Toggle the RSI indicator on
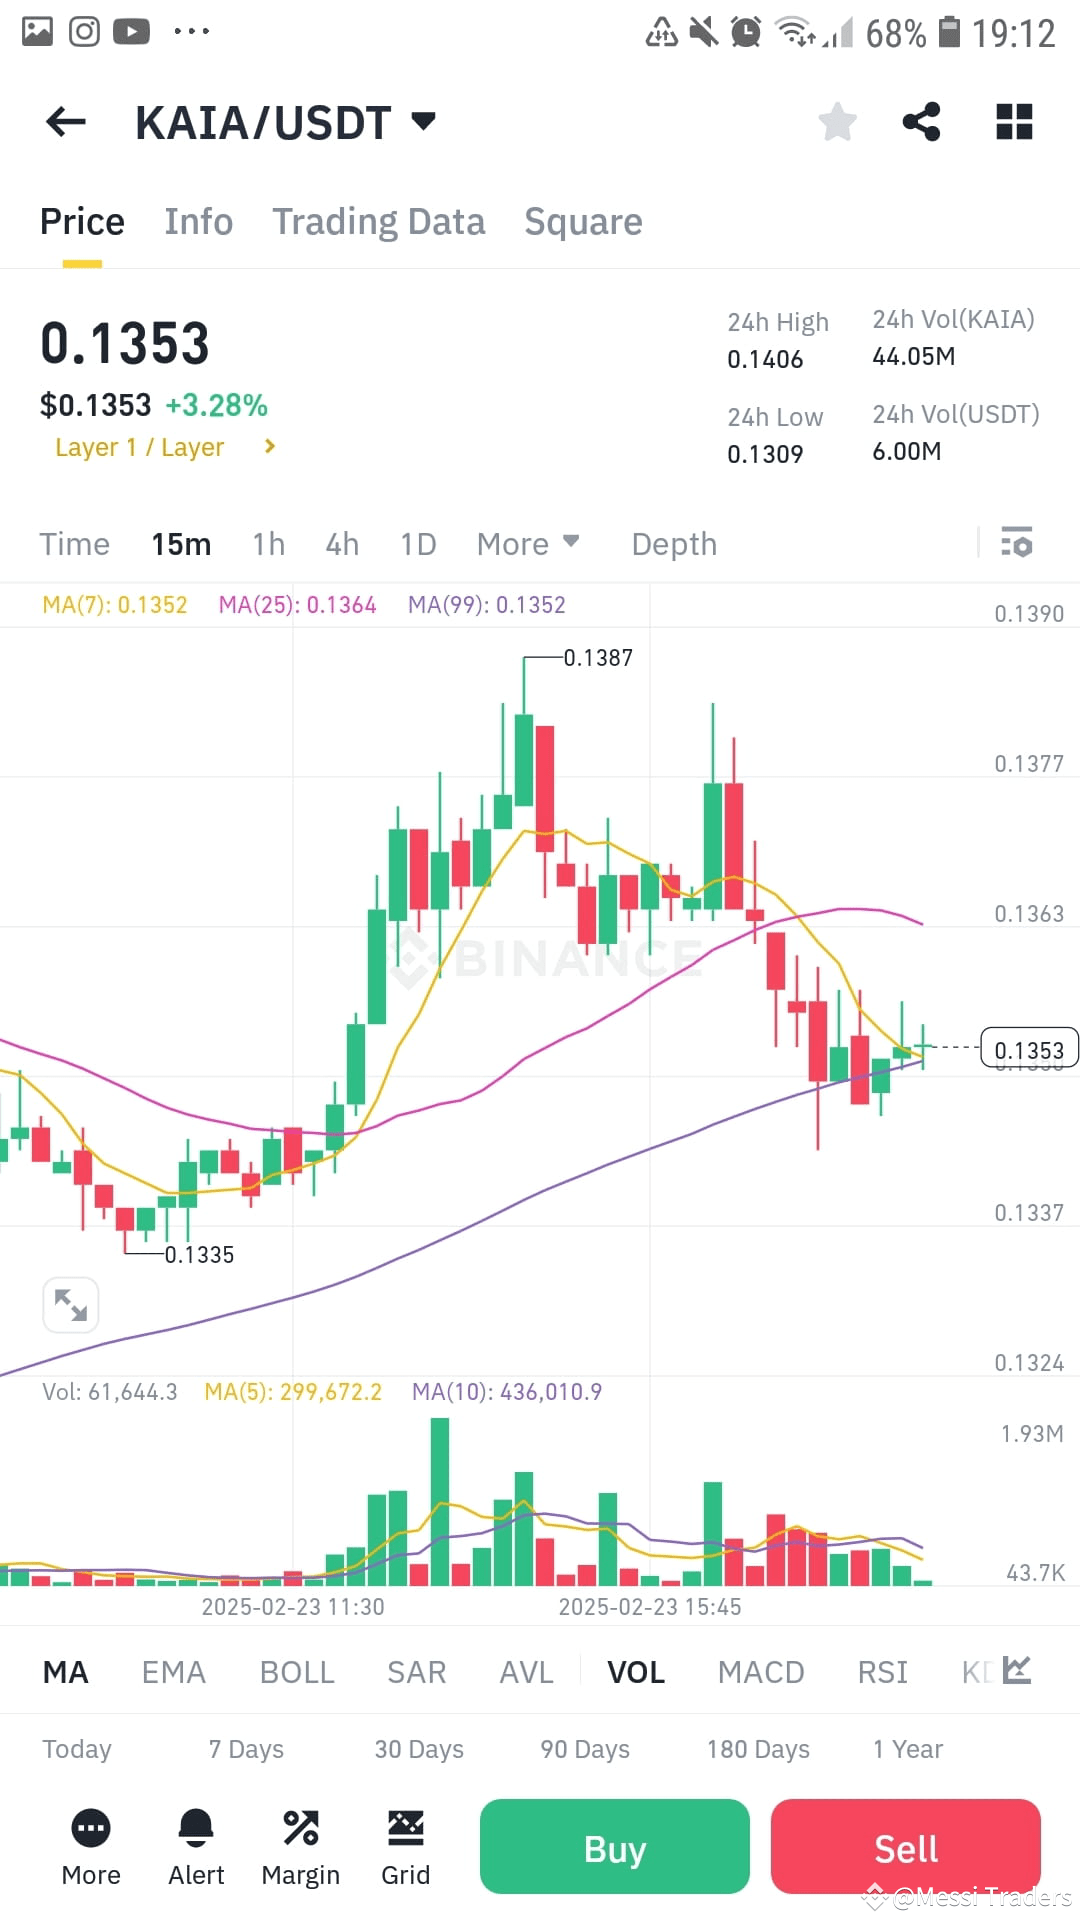 click(882, 1671)
